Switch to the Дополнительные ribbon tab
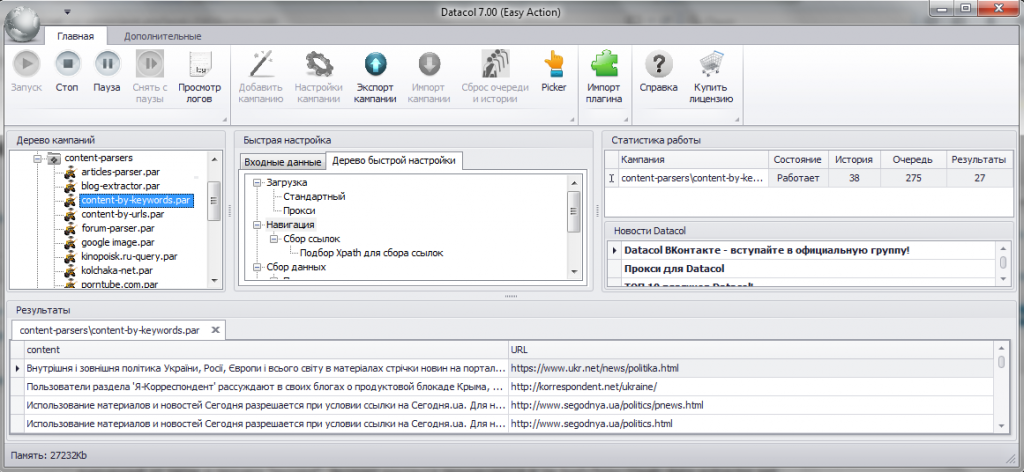Image resolution: width=1024 pixels, height=472 pixels. (x=163, y=36)
